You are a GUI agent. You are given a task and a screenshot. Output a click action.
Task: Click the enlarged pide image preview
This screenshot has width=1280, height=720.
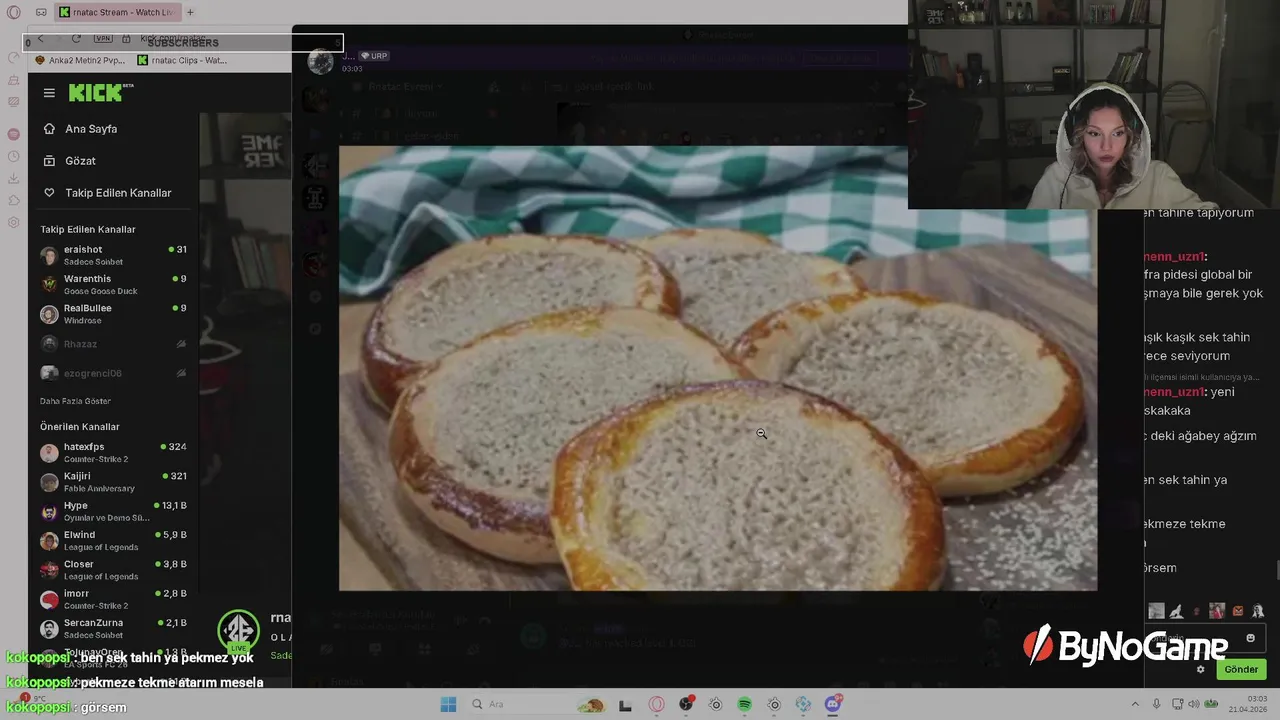click(x=718, y=368)
